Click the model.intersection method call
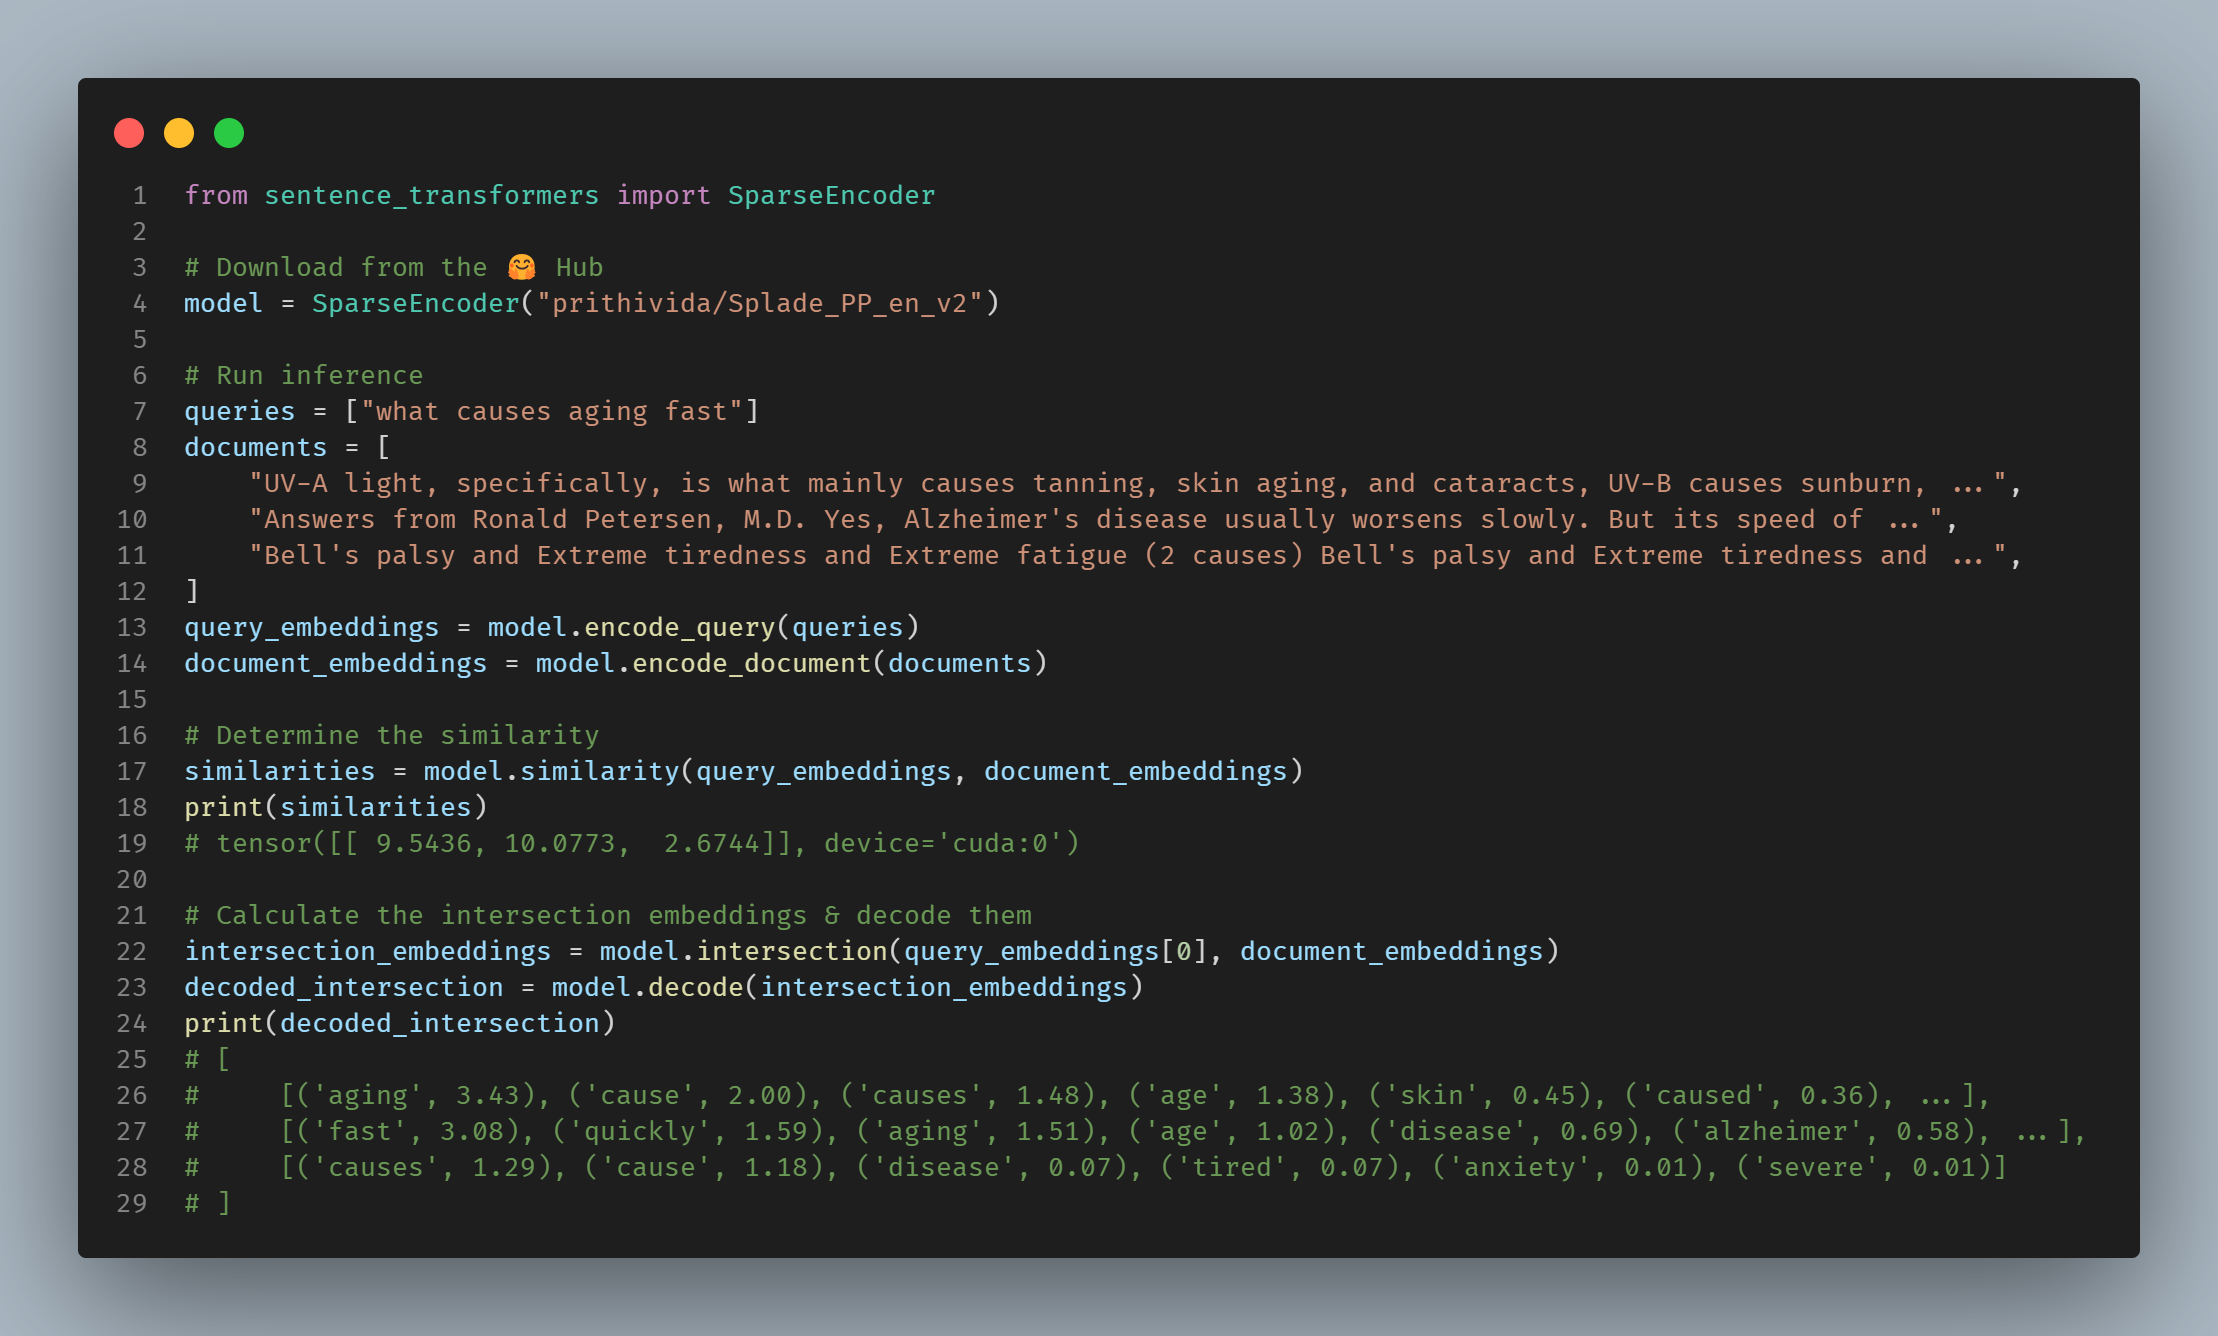This screenshot has height=1336, width=2218. pyautogui.click(x=743, y=951)
